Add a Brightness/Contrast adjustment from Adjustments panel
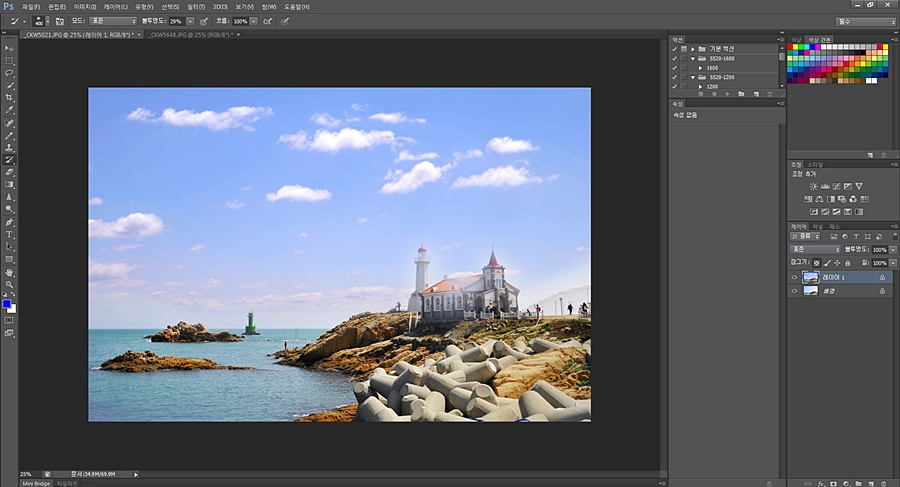The image size is (900, 487). point(813,186)
